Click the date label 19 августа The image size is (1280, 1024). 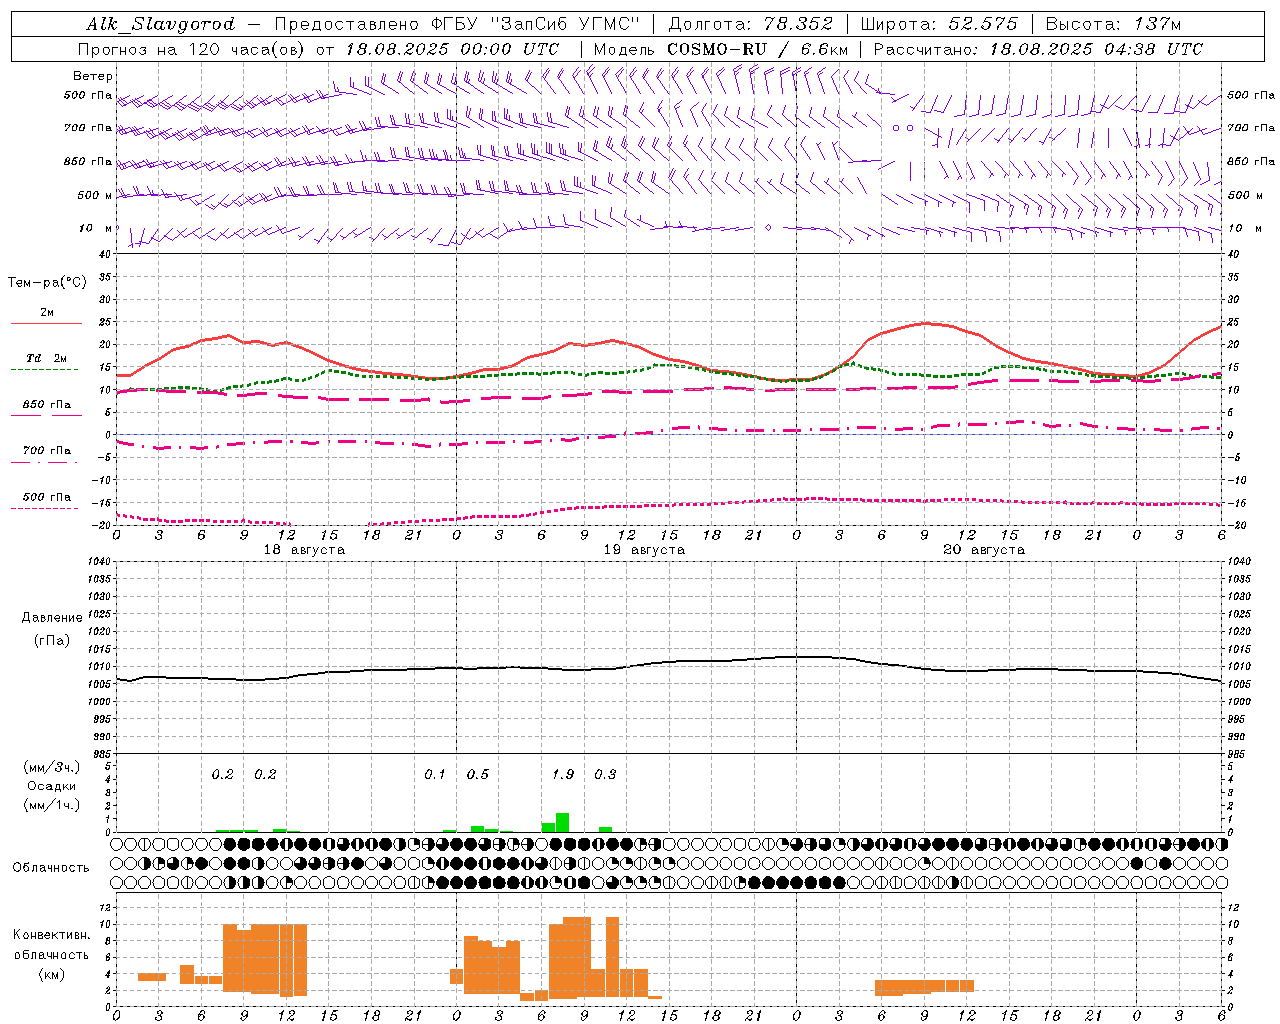coord(644,550)
